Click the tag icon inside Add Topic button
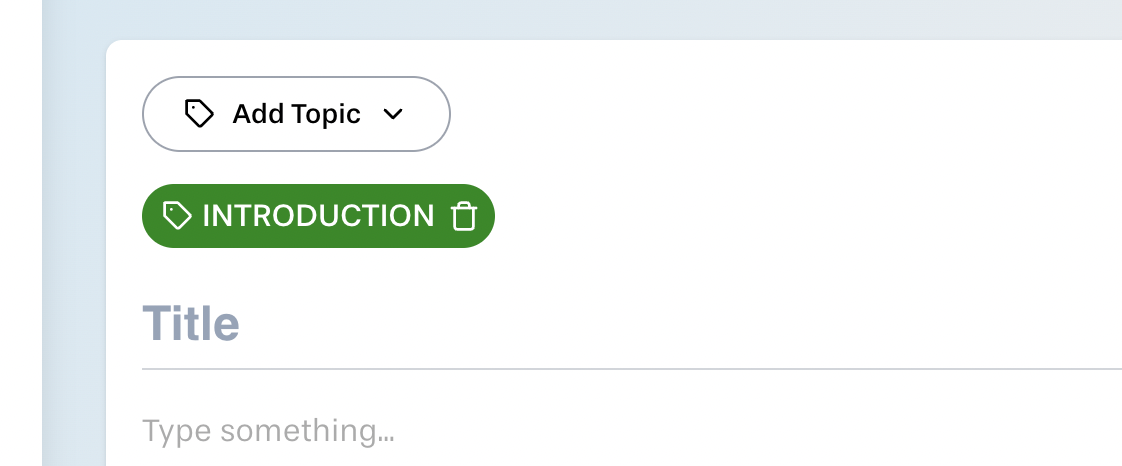 point(199,114)
